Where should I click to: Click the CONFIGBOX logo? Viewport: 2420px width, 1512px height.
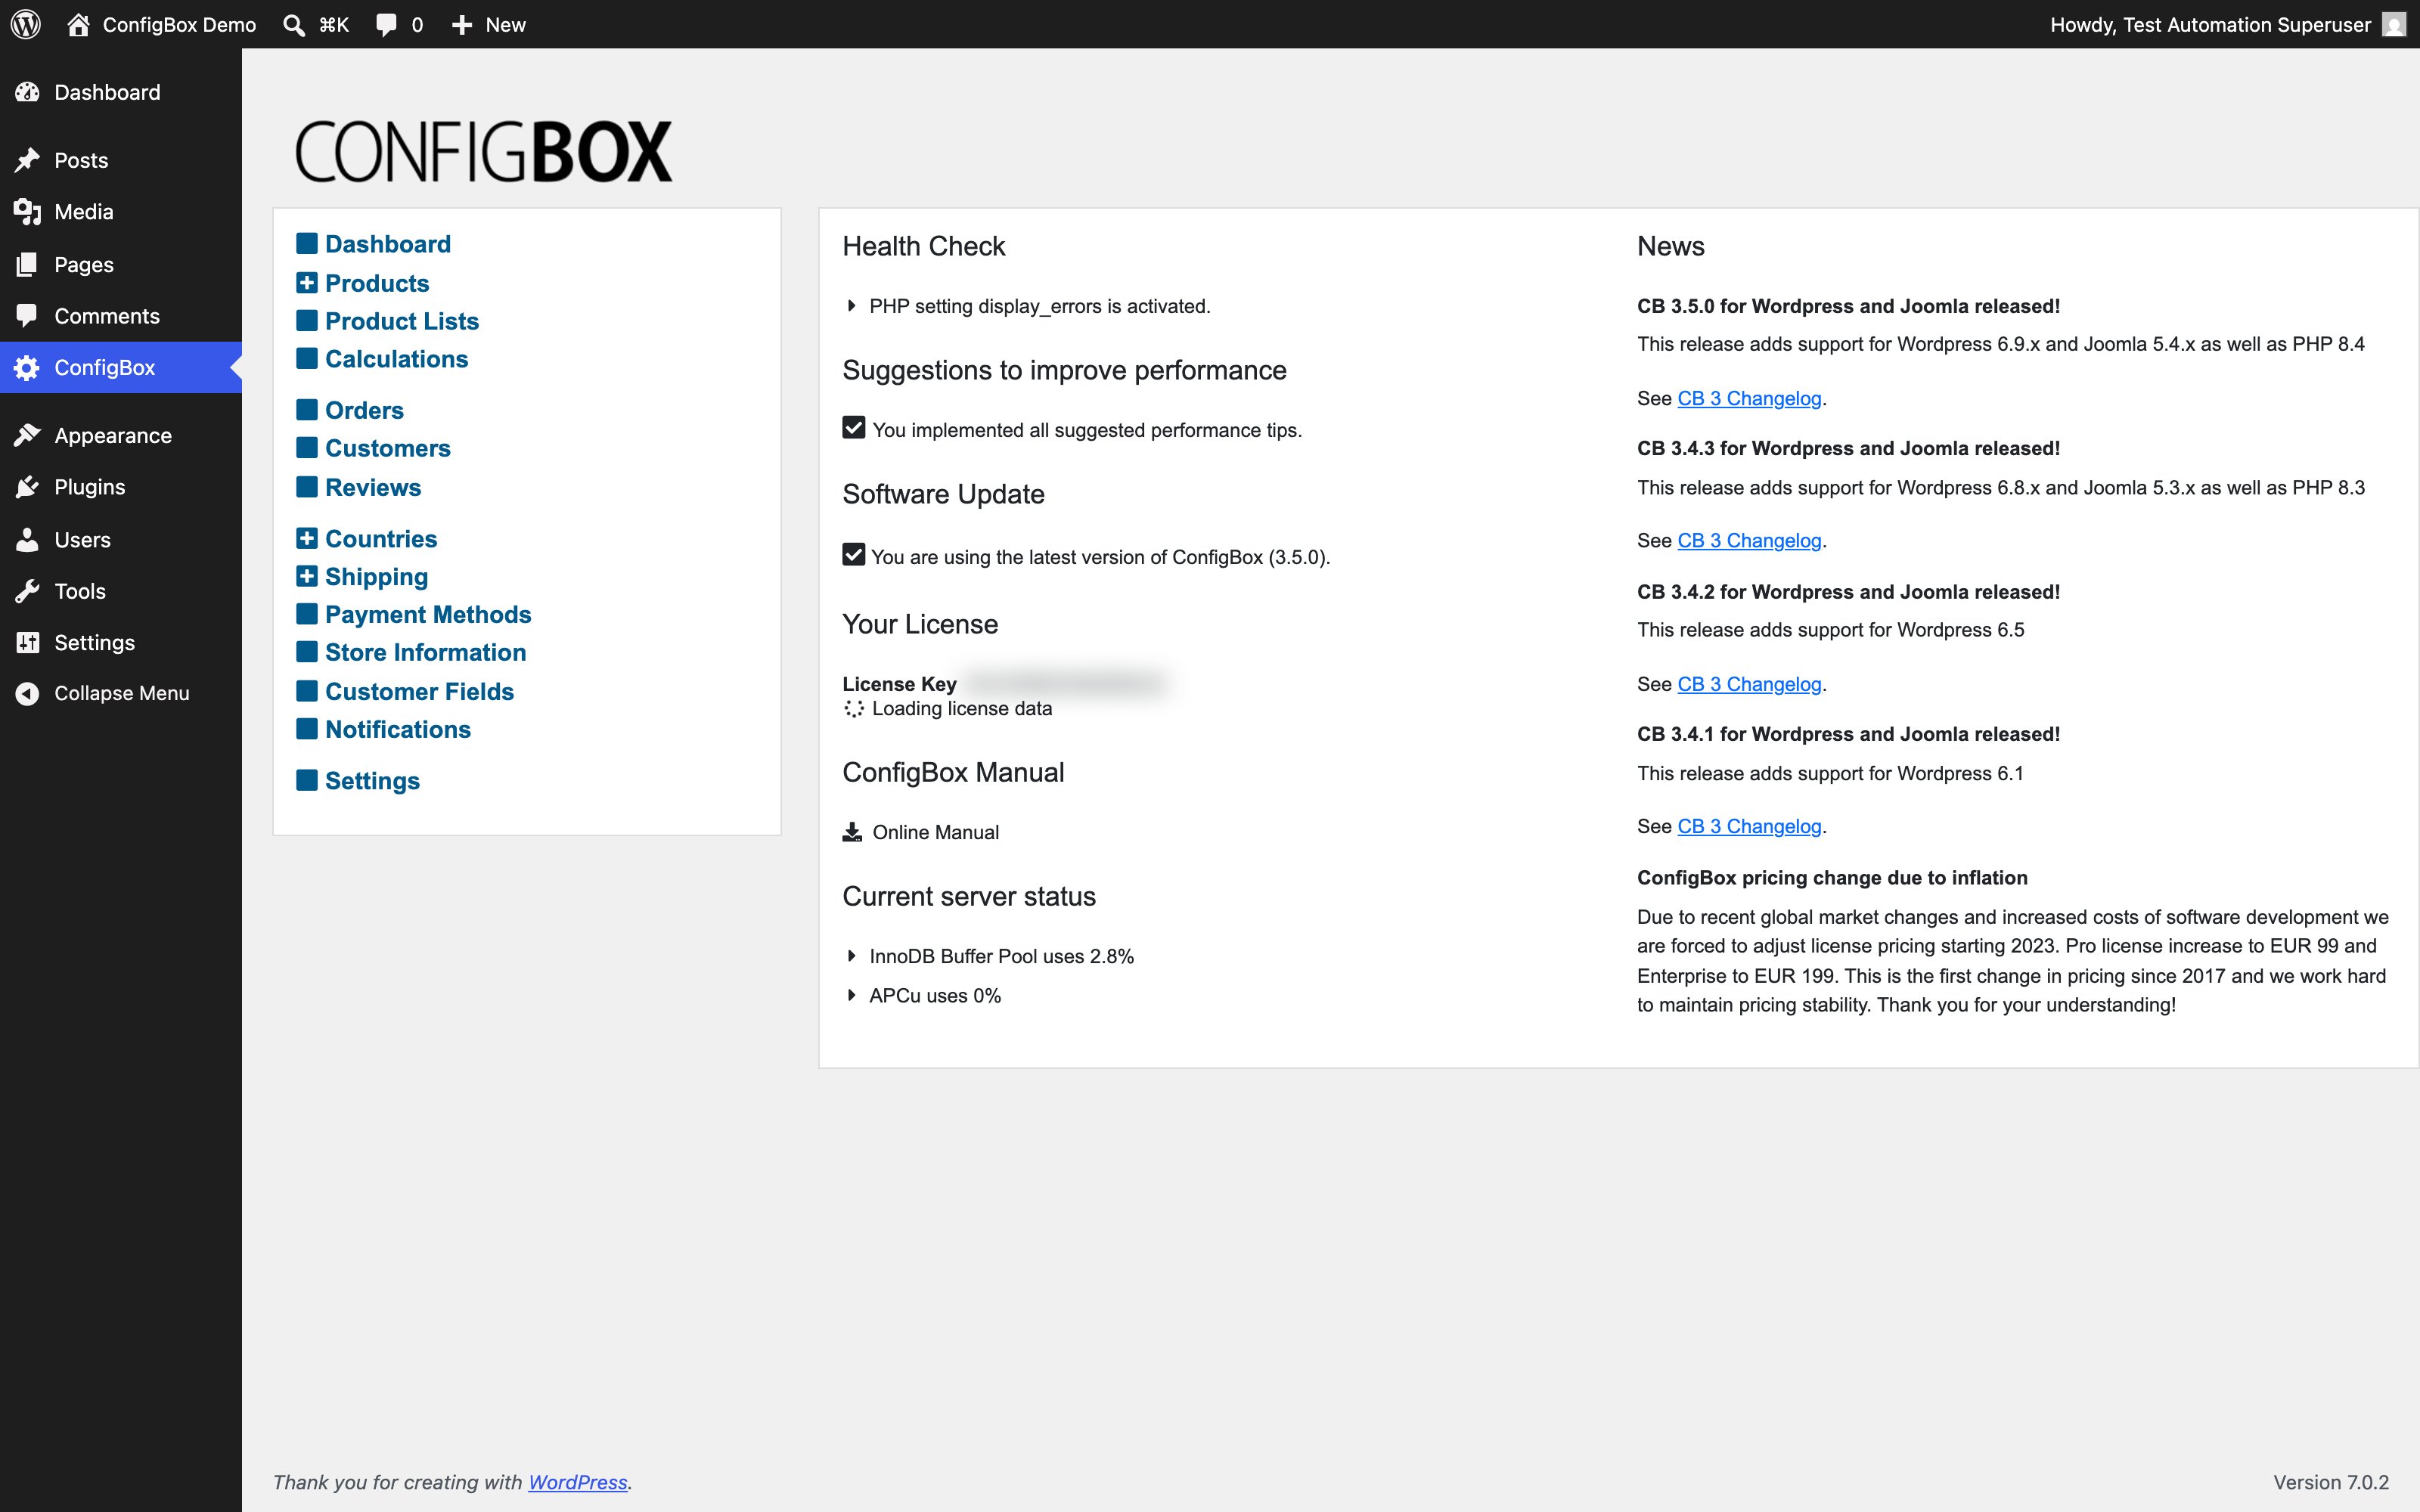(x=484, y=152)
